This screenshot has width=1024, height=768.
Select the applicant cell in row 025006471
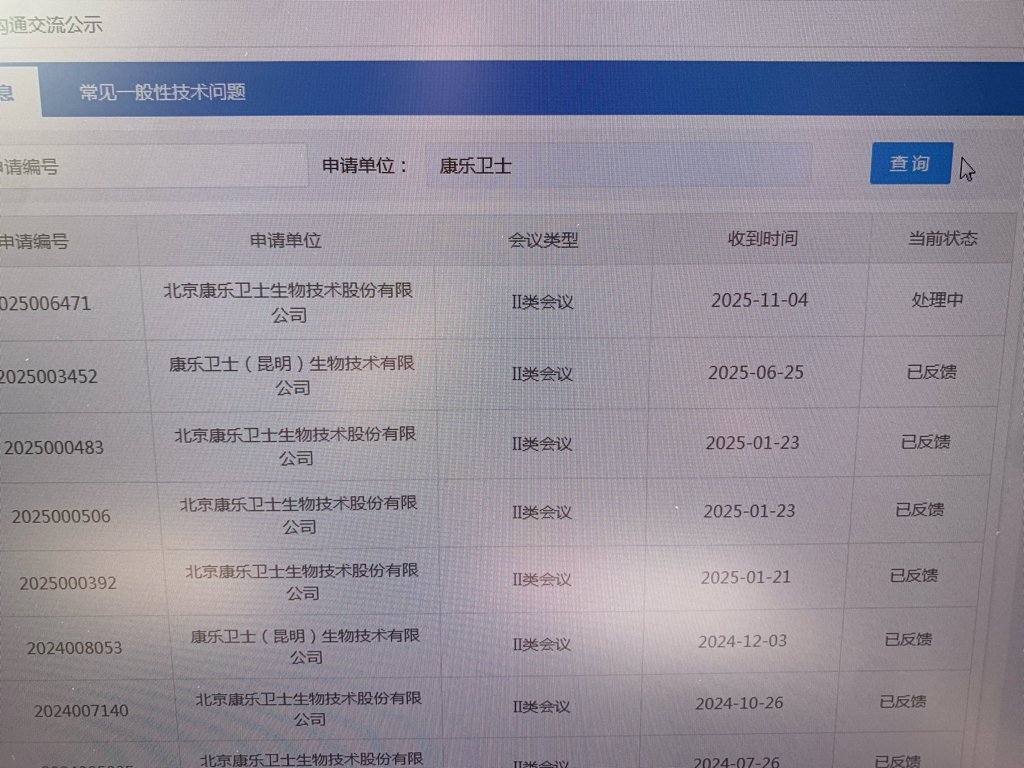point(288,302)
